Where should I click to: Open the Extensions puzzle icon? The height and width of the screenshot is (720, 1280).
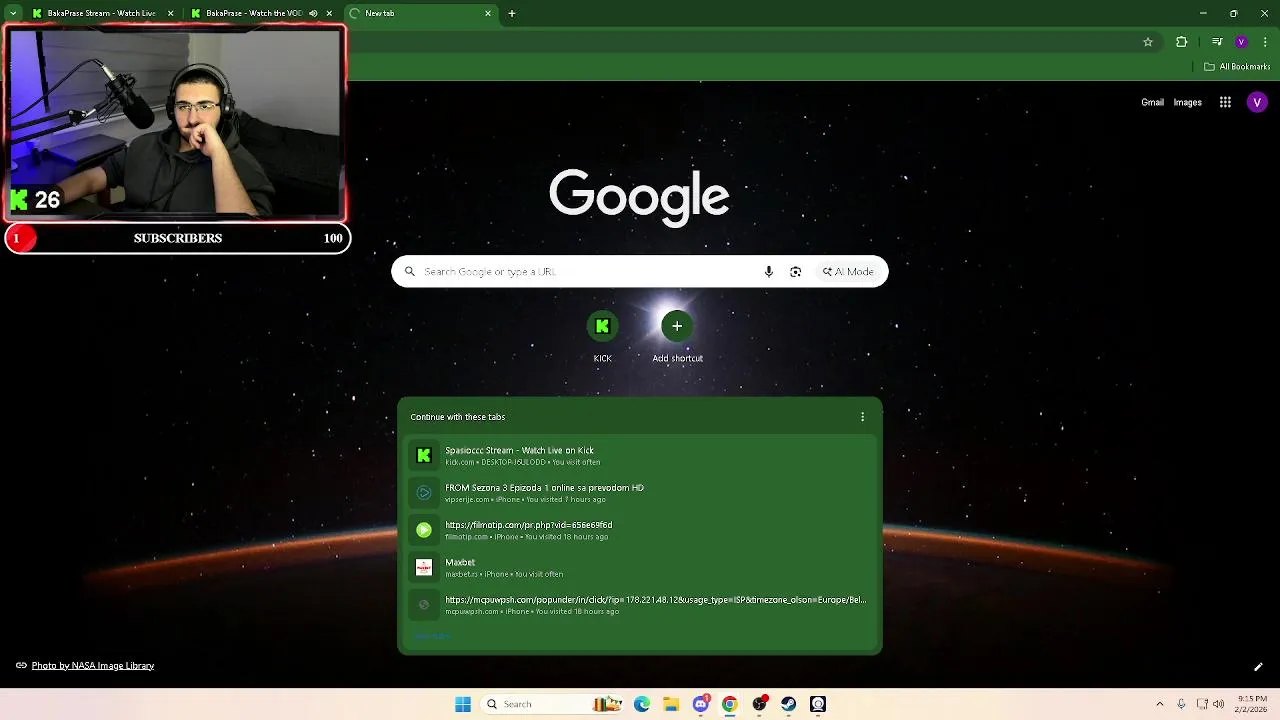tap(1182, 42)
